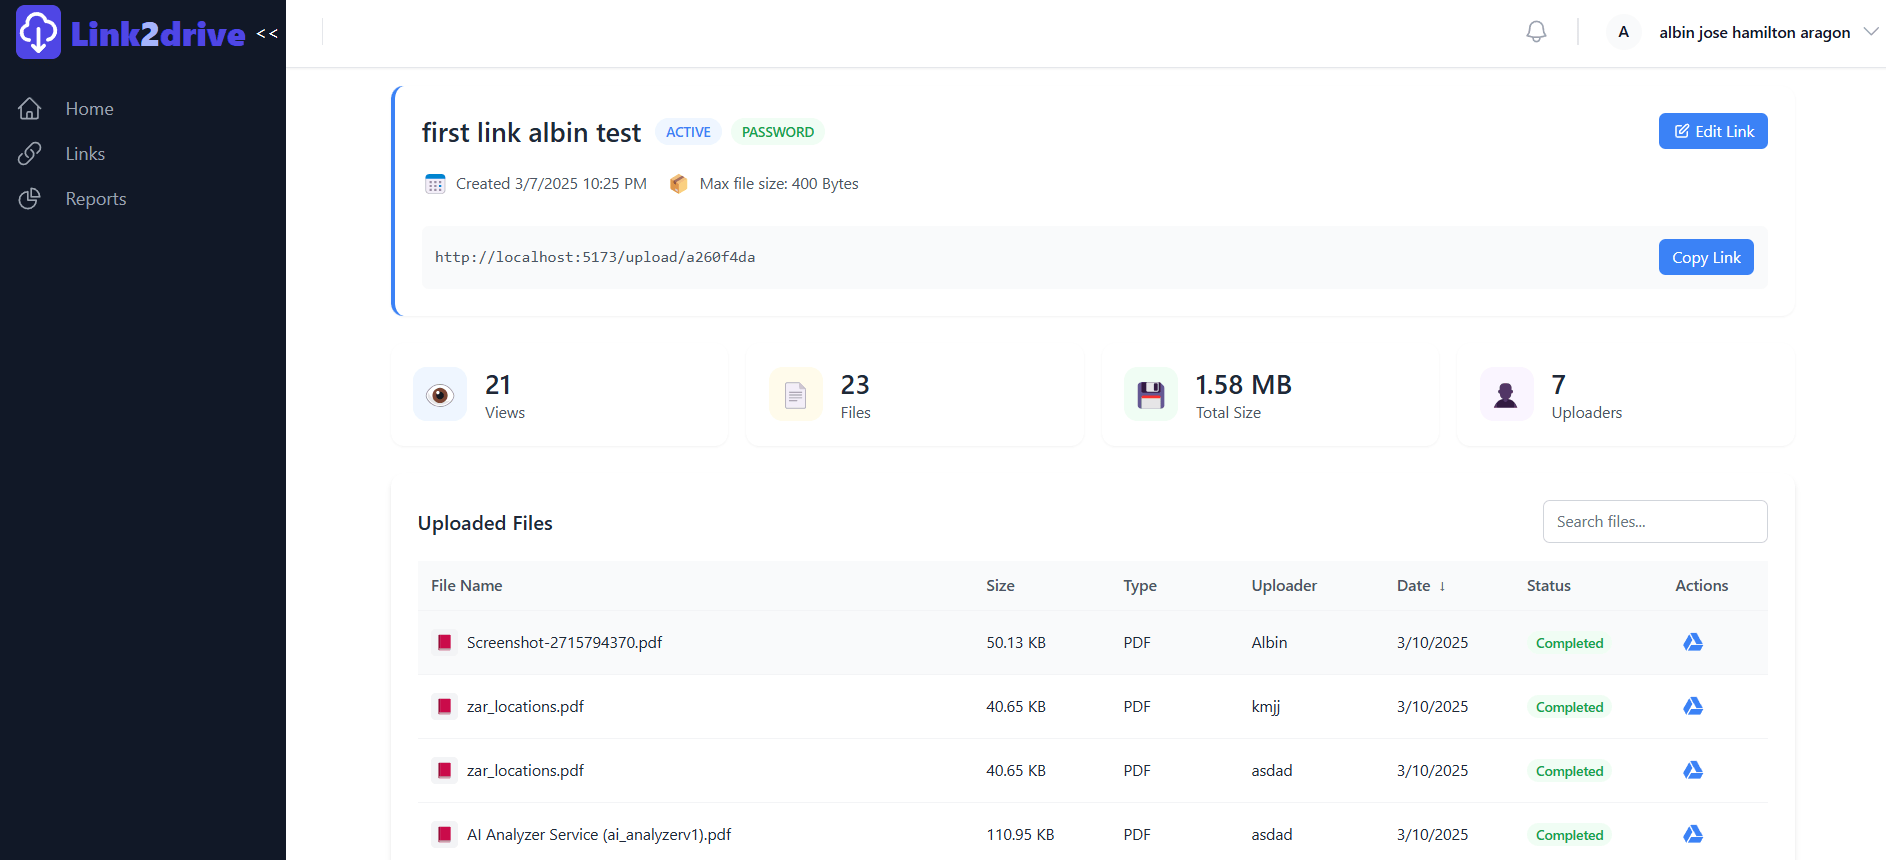Click the PDF icon beside Screenshot-2715794370.pdf
Viewport: 1886px width, 860px height.
[445, 642]
